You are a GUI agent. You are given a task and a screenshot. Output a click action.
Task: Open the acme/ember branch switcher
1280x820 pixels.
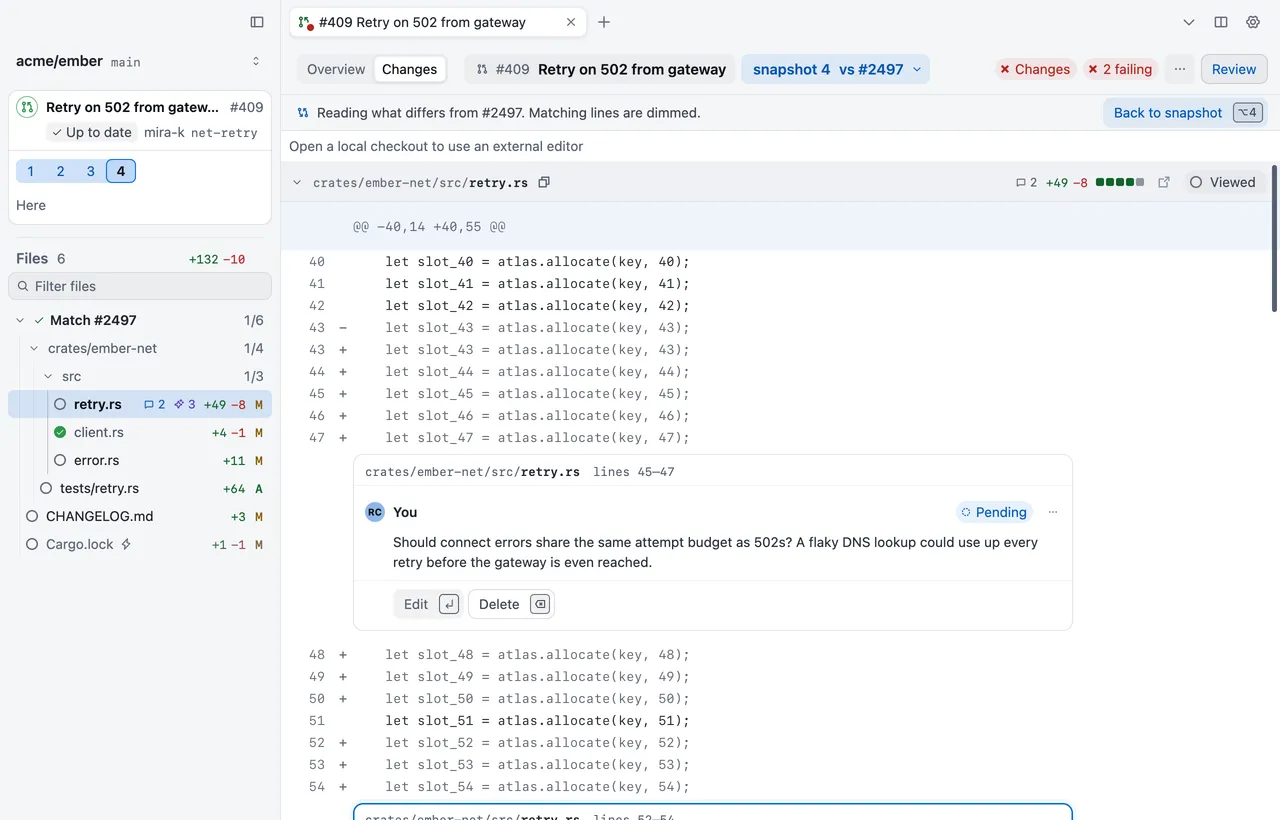[256, 61]
